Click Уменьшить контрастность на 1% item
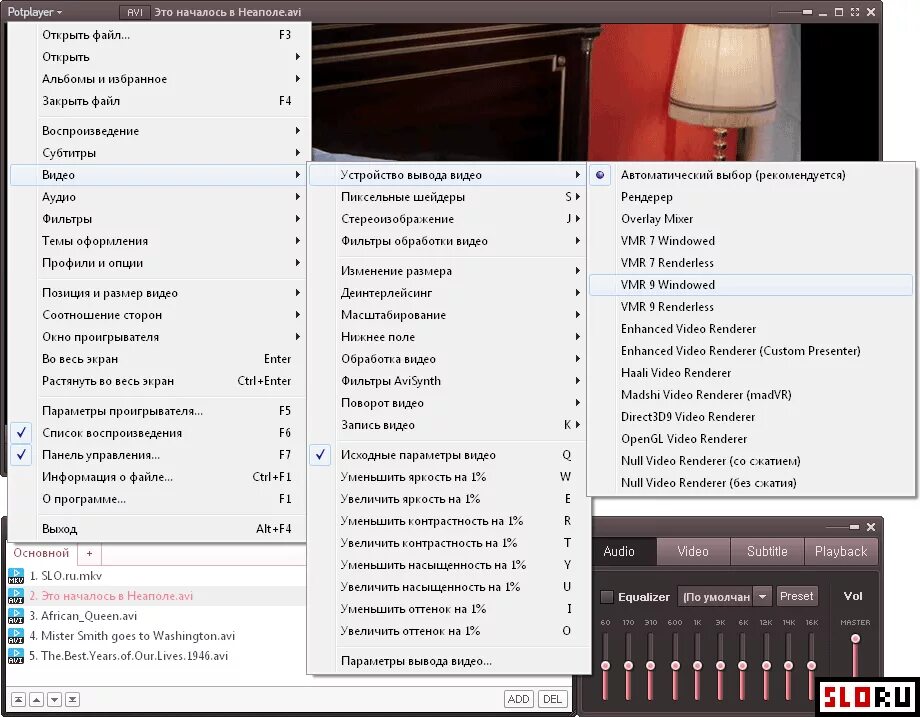 (448, 521)
